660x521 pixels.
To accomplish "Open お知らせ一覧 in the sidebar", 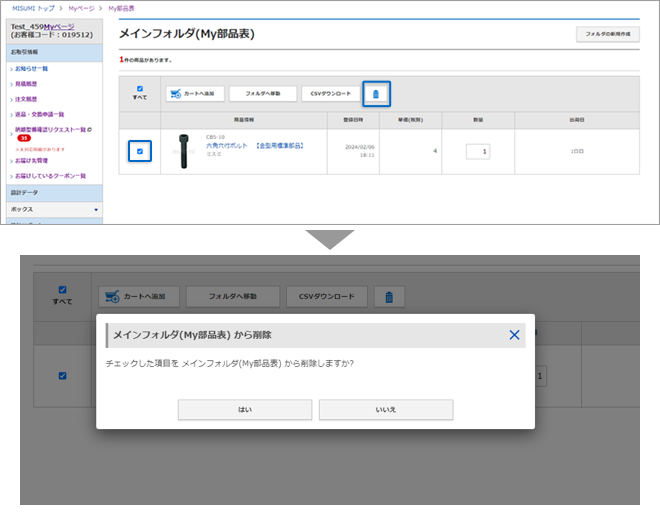I will 32,69.
